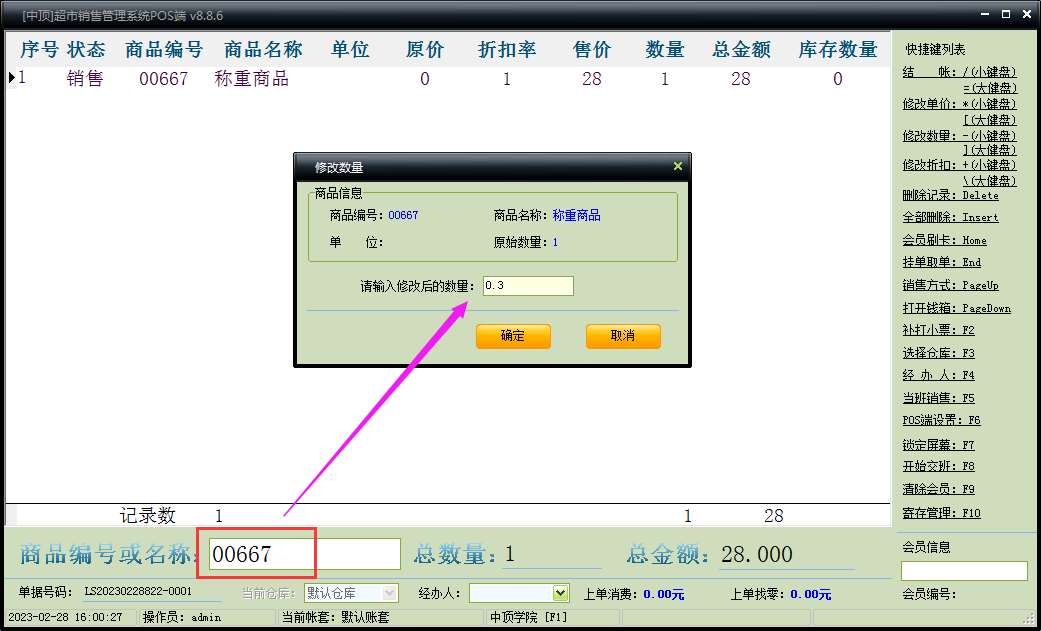The height and width of the screenshot is (631, 1041).
Task: Click 删除记录: Delete shortcut
Action: pos(951,195)
